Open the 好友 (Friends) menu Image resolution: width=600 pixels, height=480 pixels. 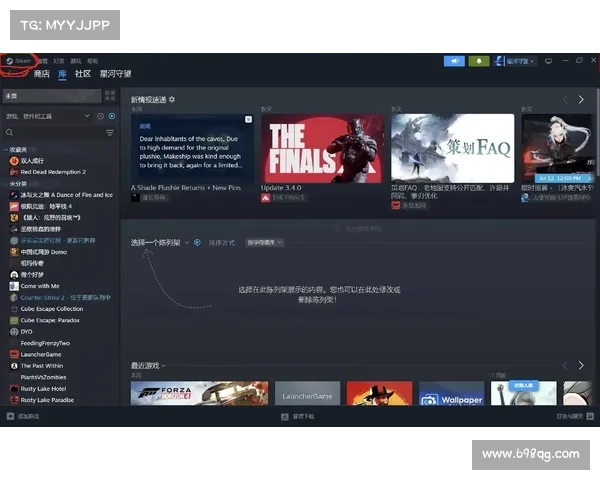(x=59, y=61)
